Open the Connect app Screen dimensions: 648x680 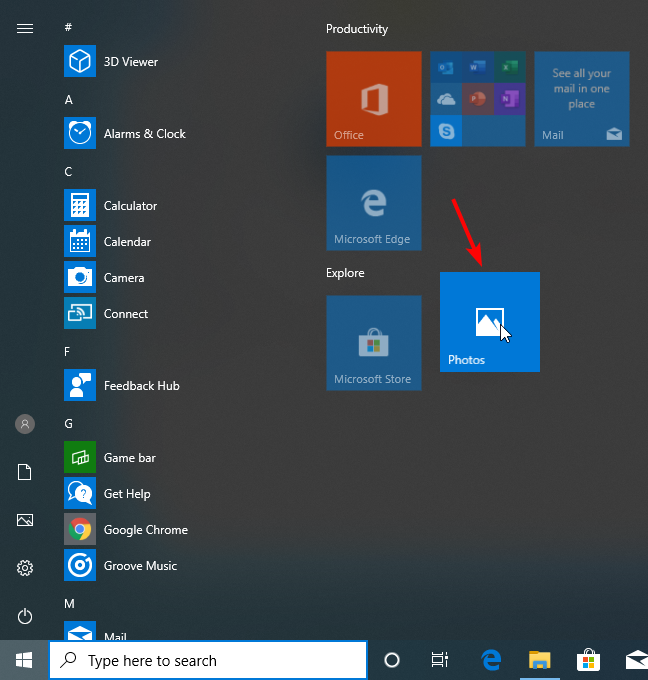(x=106, y=313)
